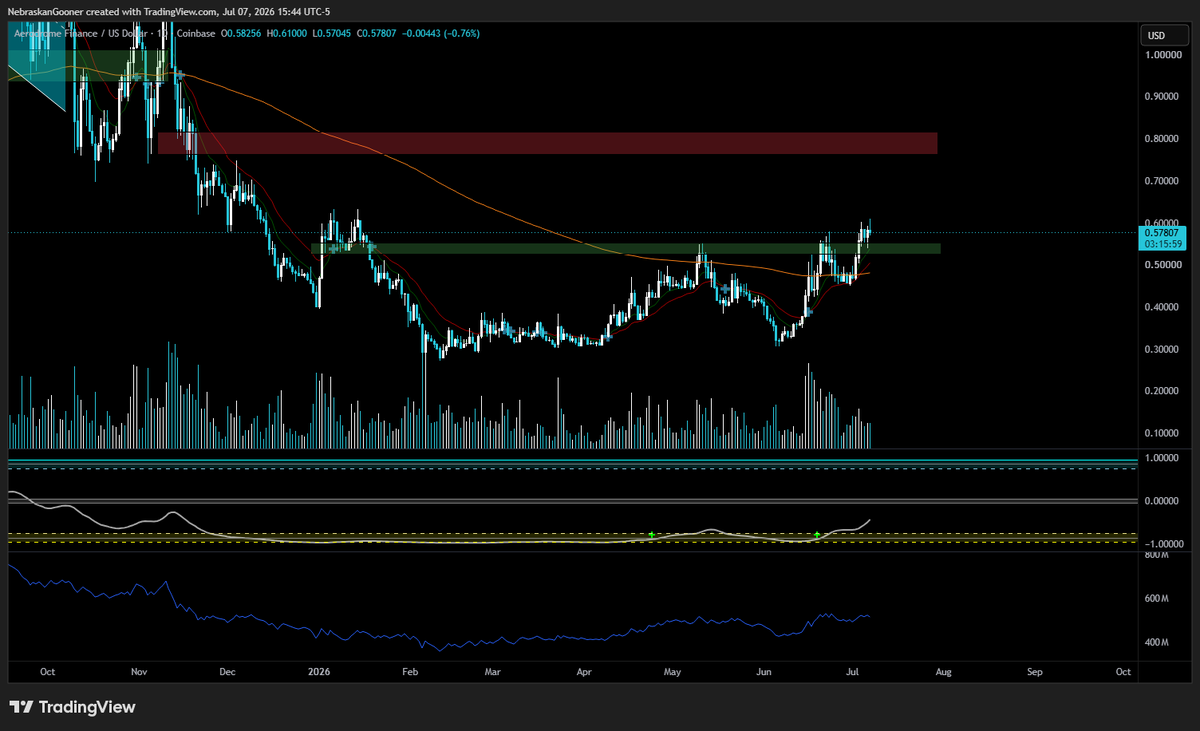Image resolution: width=1200 pixels, height=731 pixels.
Task: Click the Sep label on time axis
Action: [x=1034, y=672]
